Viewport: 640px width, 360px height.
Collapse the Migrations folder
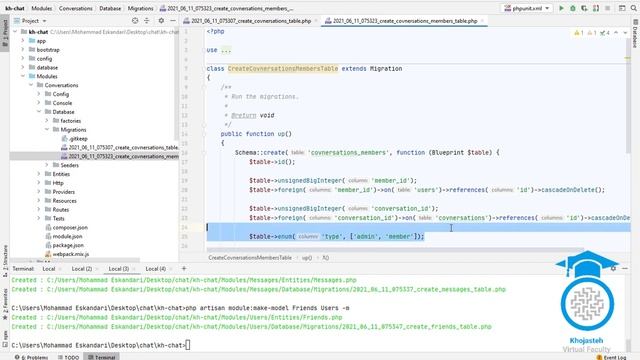(x=47, y=130)
